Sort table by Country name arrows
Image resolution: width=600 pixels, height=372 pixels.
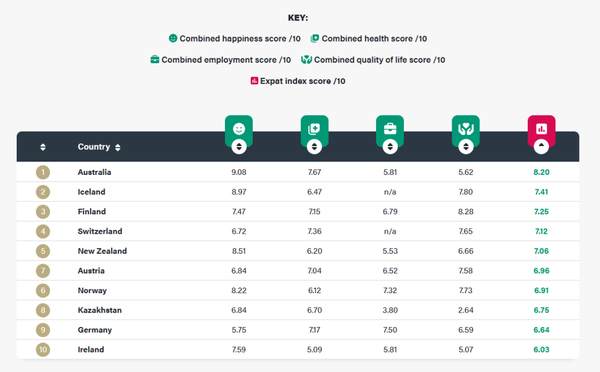pyautogui.click(x=117, y=147)
